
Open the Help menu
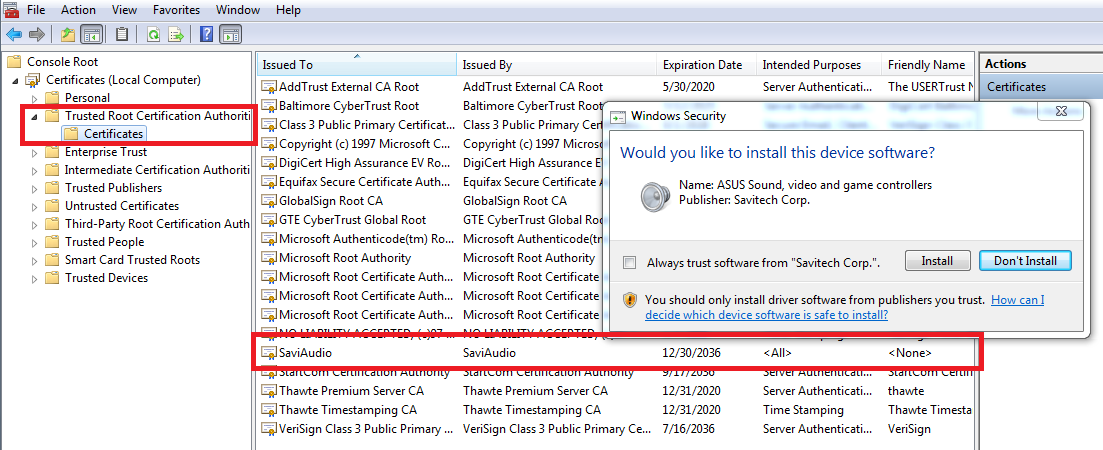pos(288,10)
